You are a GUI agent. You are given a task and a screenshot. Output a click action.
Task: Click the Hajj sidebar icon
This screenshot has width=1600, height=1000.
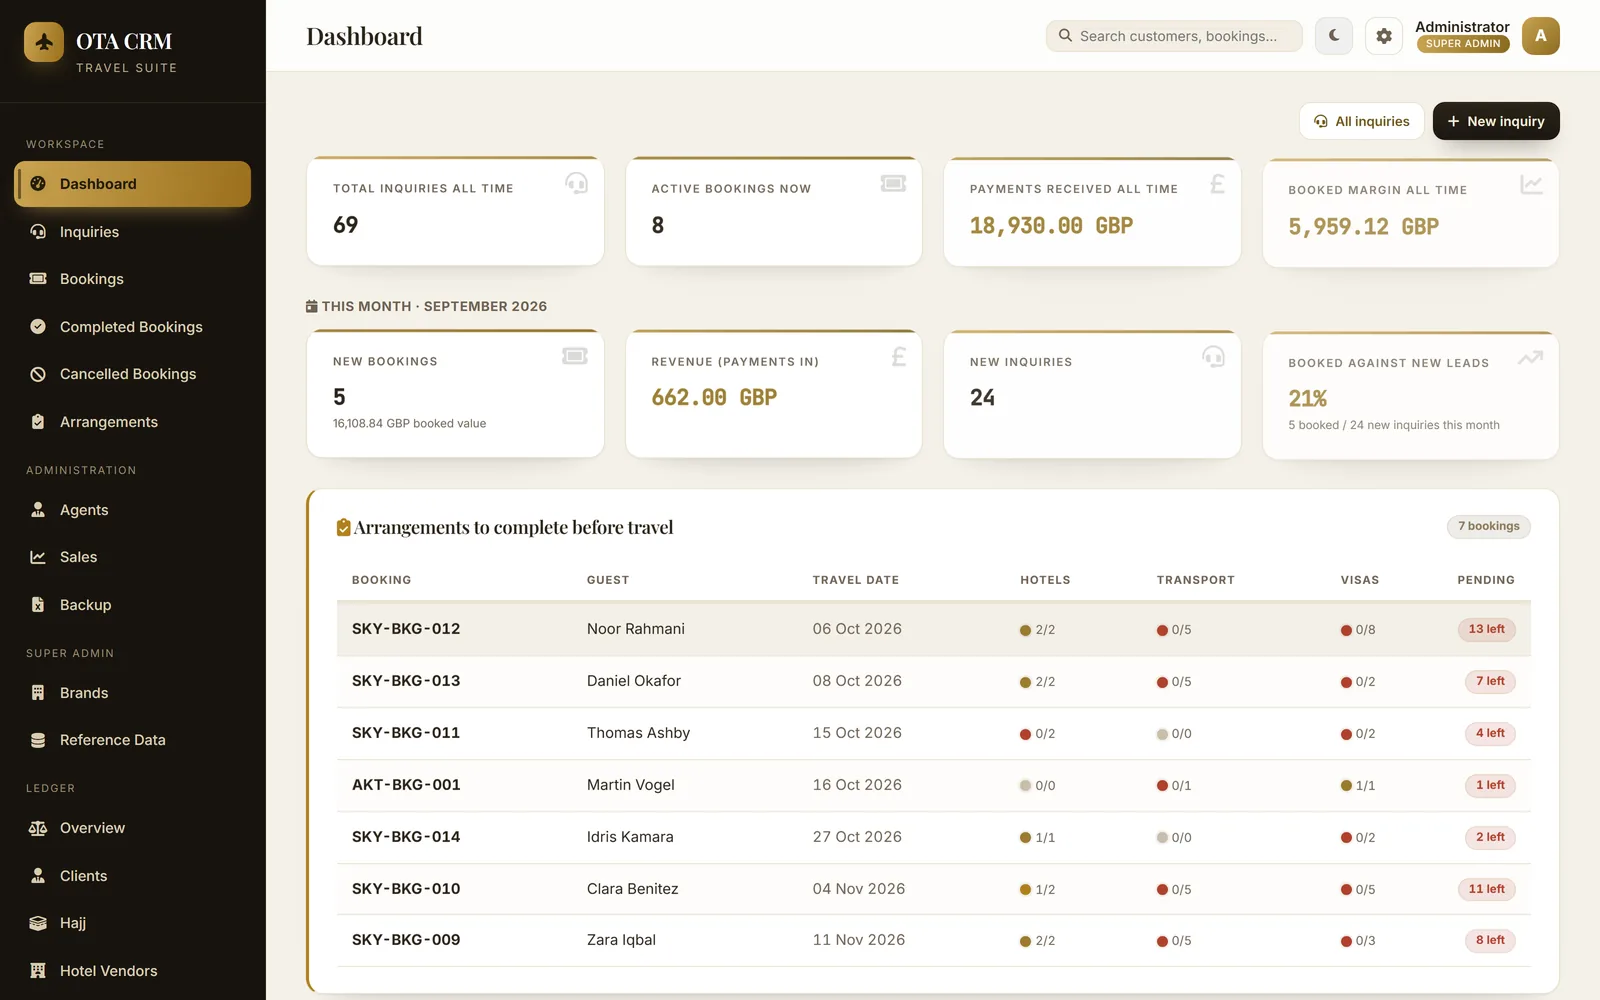click(x=38, y=923)
